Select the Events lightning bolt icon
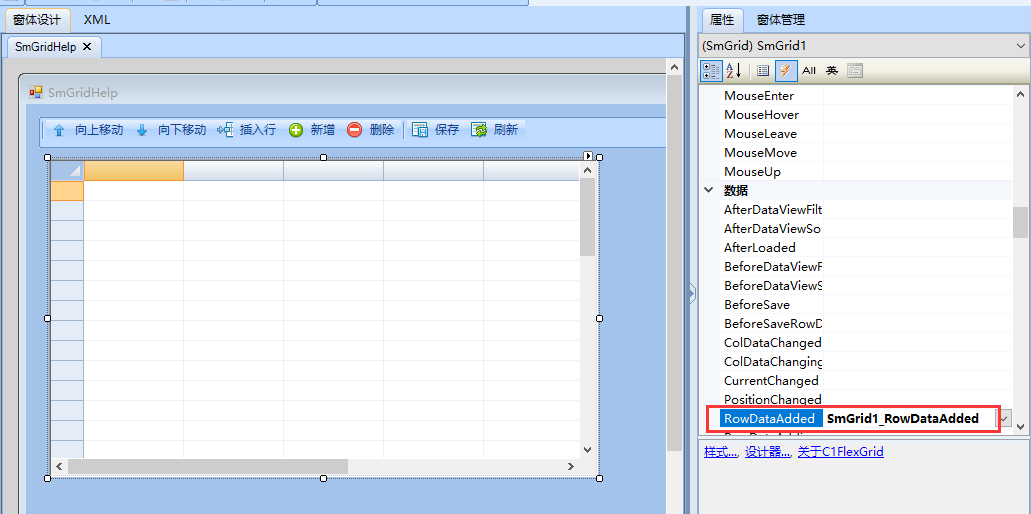The width and height of the screenshot is (1031, 514). coord(786,70)
